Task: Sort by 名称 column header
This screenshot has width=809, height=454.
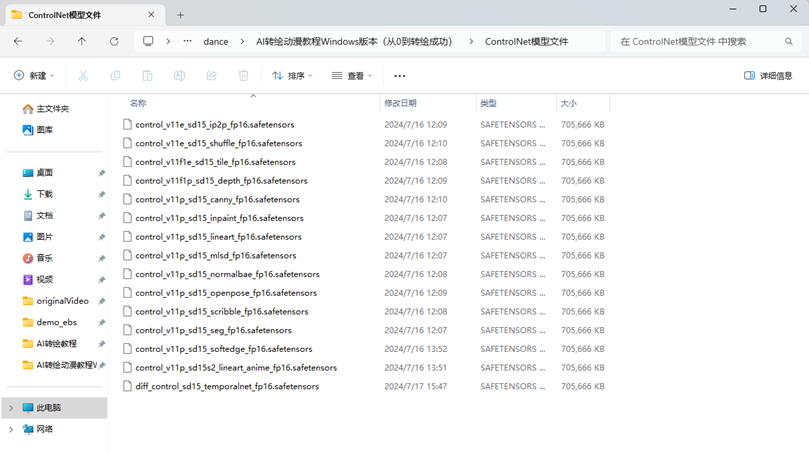Action: point(253,103)
